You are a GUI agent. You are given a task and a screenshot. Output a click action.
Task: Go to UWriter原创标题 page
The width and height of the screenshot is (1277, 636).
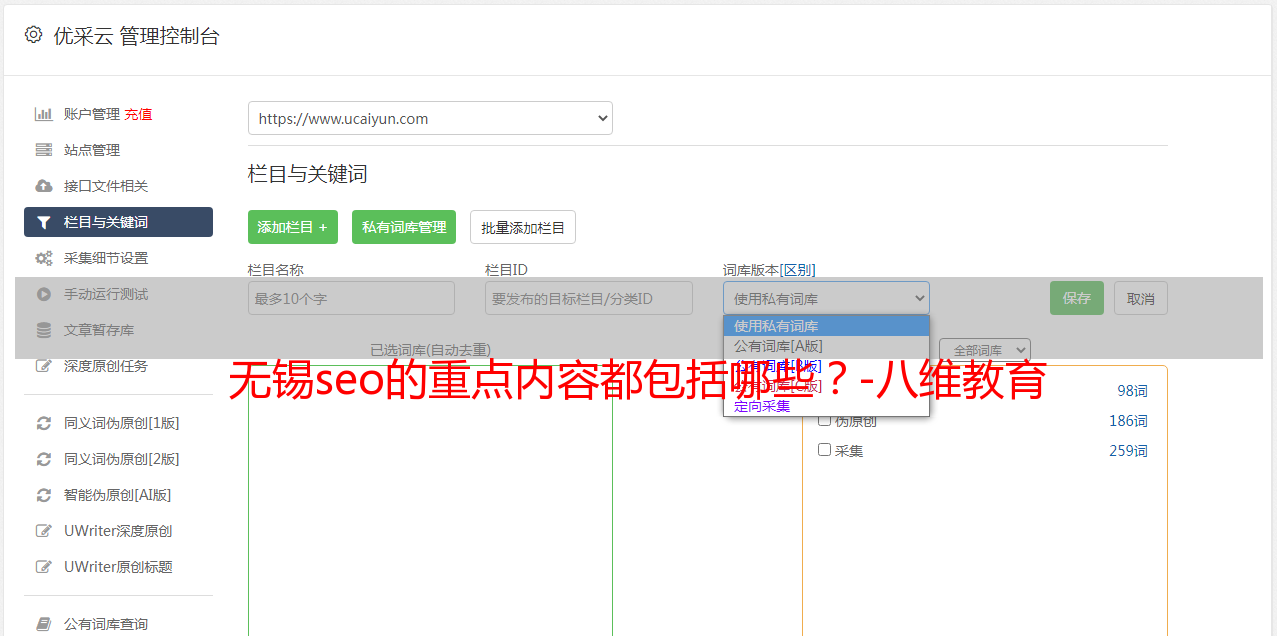pos(118,567)
